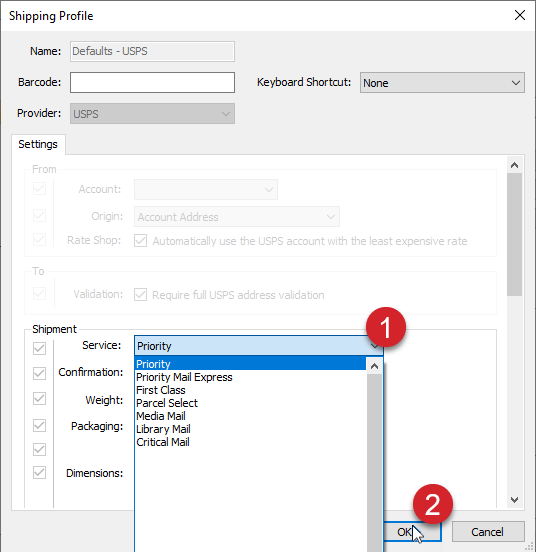Click the settings panel scrollbar thumb
Screen dimensions: 536x552
tap(514, 234)
